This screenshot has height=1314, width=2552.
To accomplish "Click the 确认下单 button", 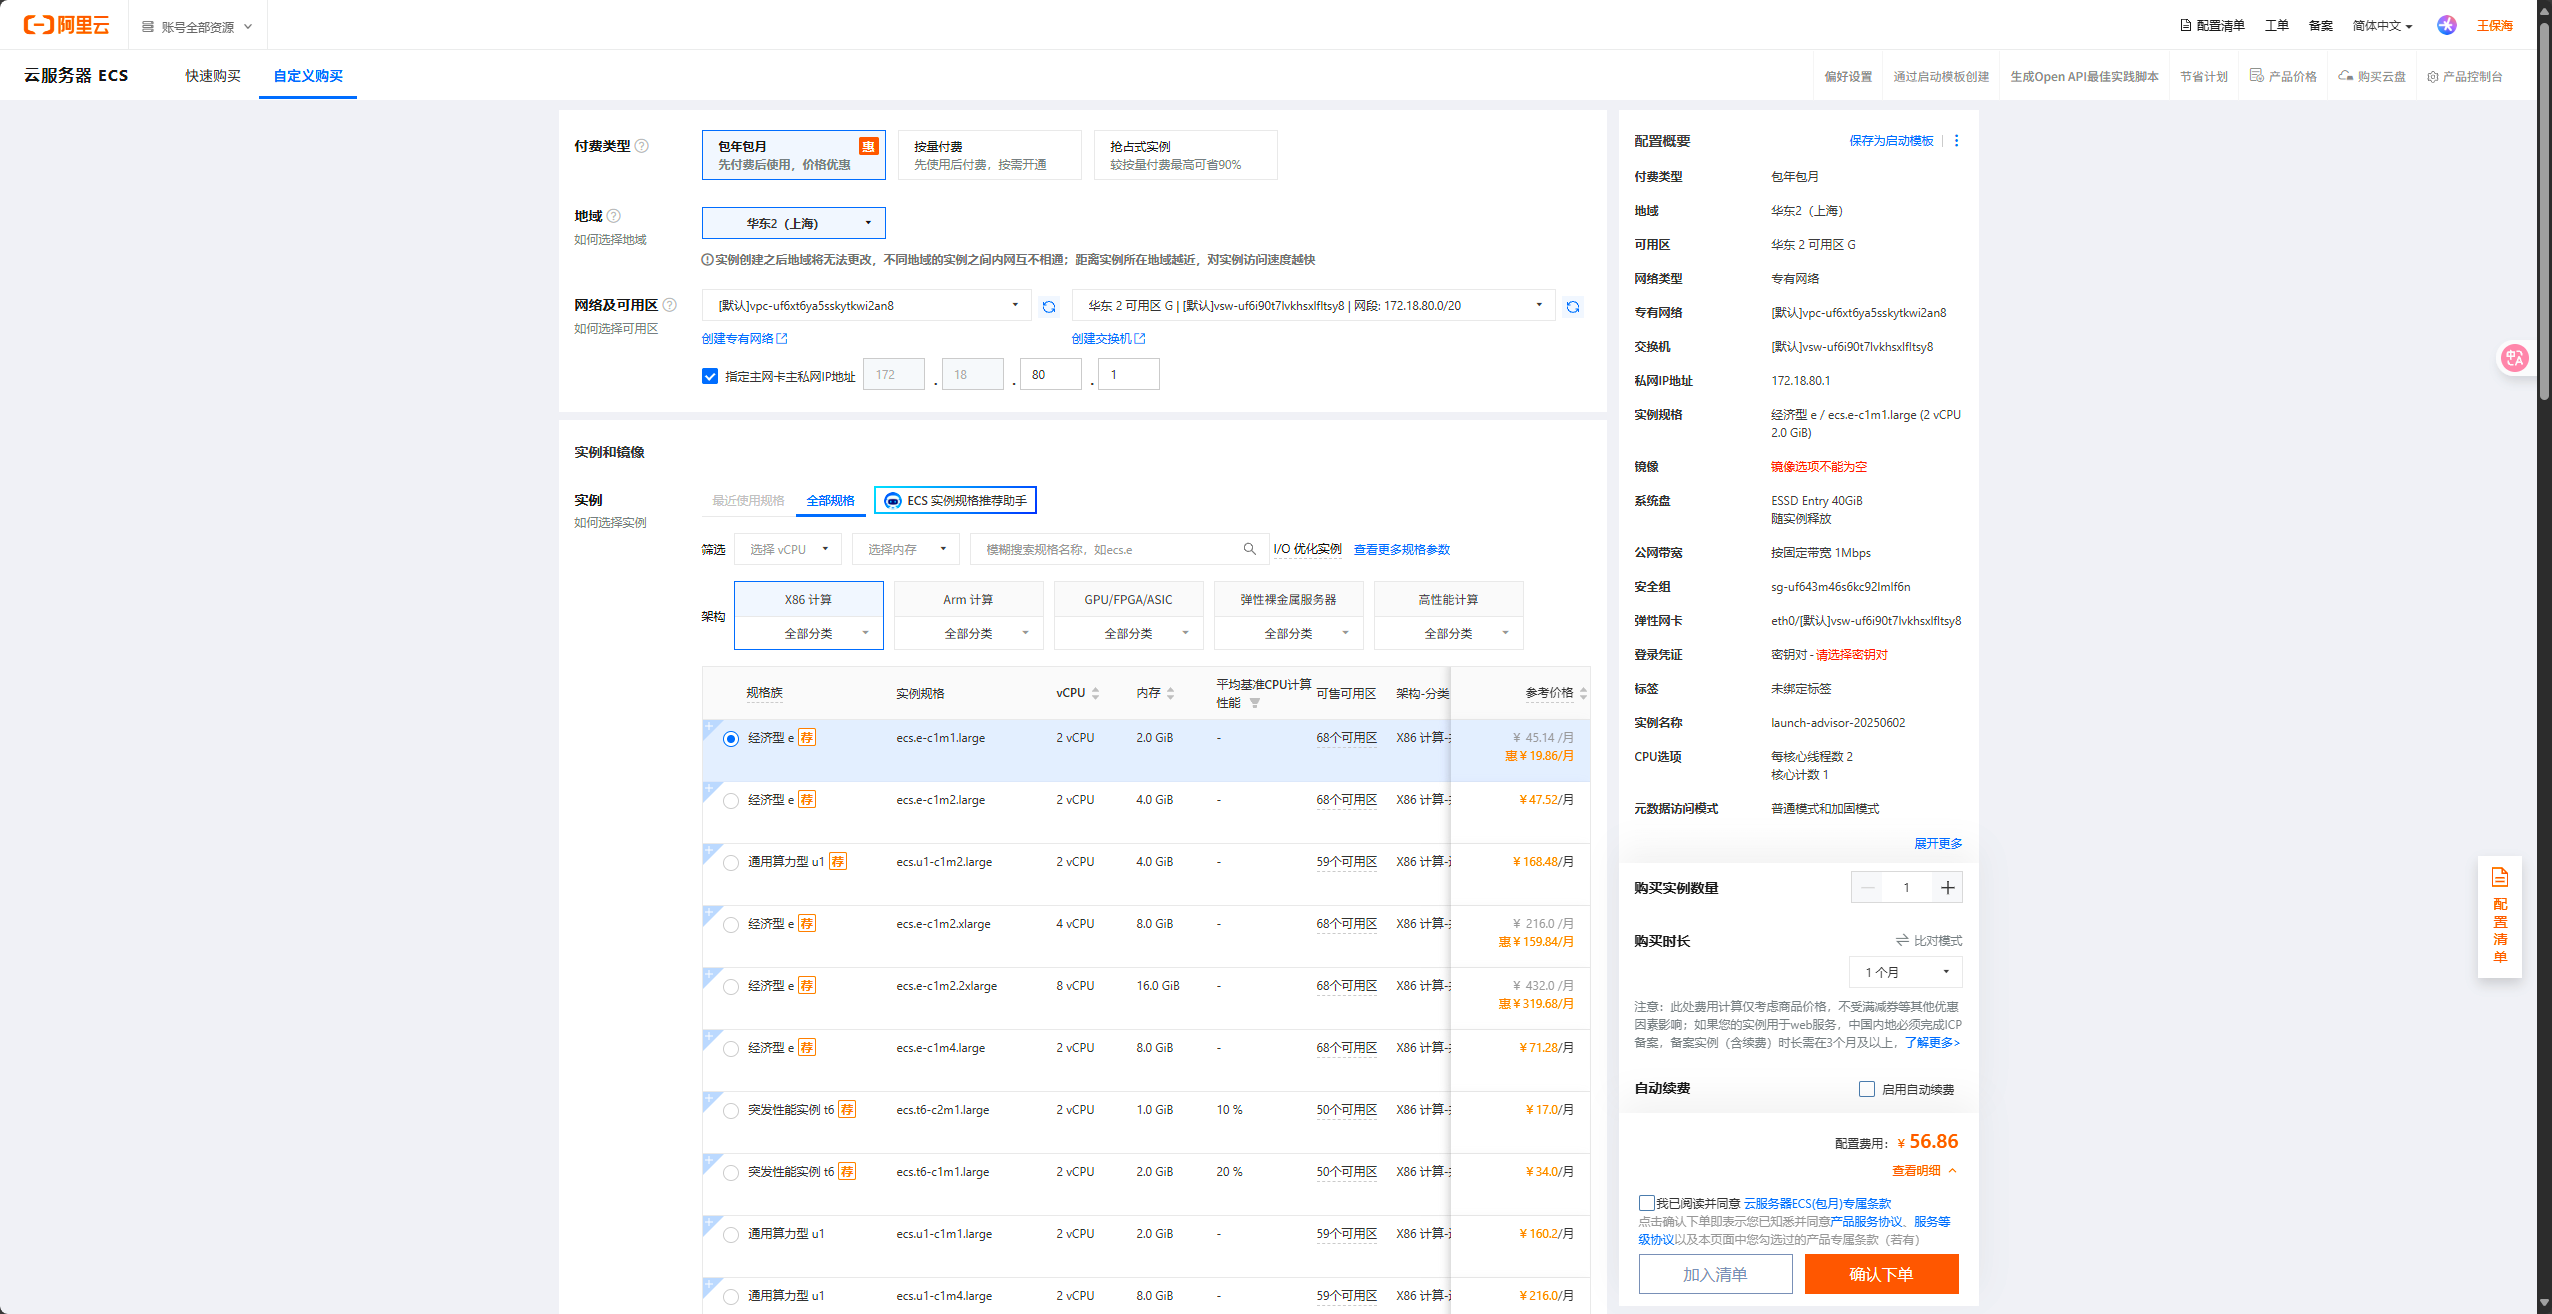I will (1881, 1274).
